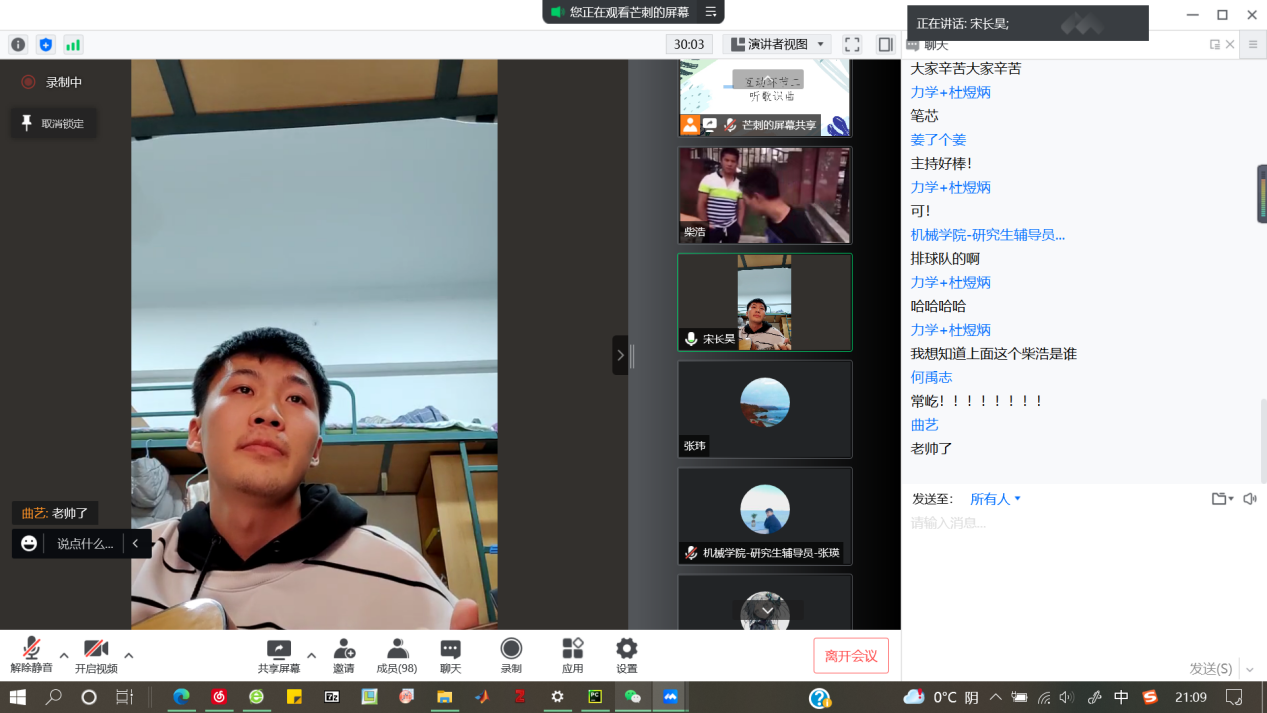Open the Apps panel

click(x=572, y=656)
